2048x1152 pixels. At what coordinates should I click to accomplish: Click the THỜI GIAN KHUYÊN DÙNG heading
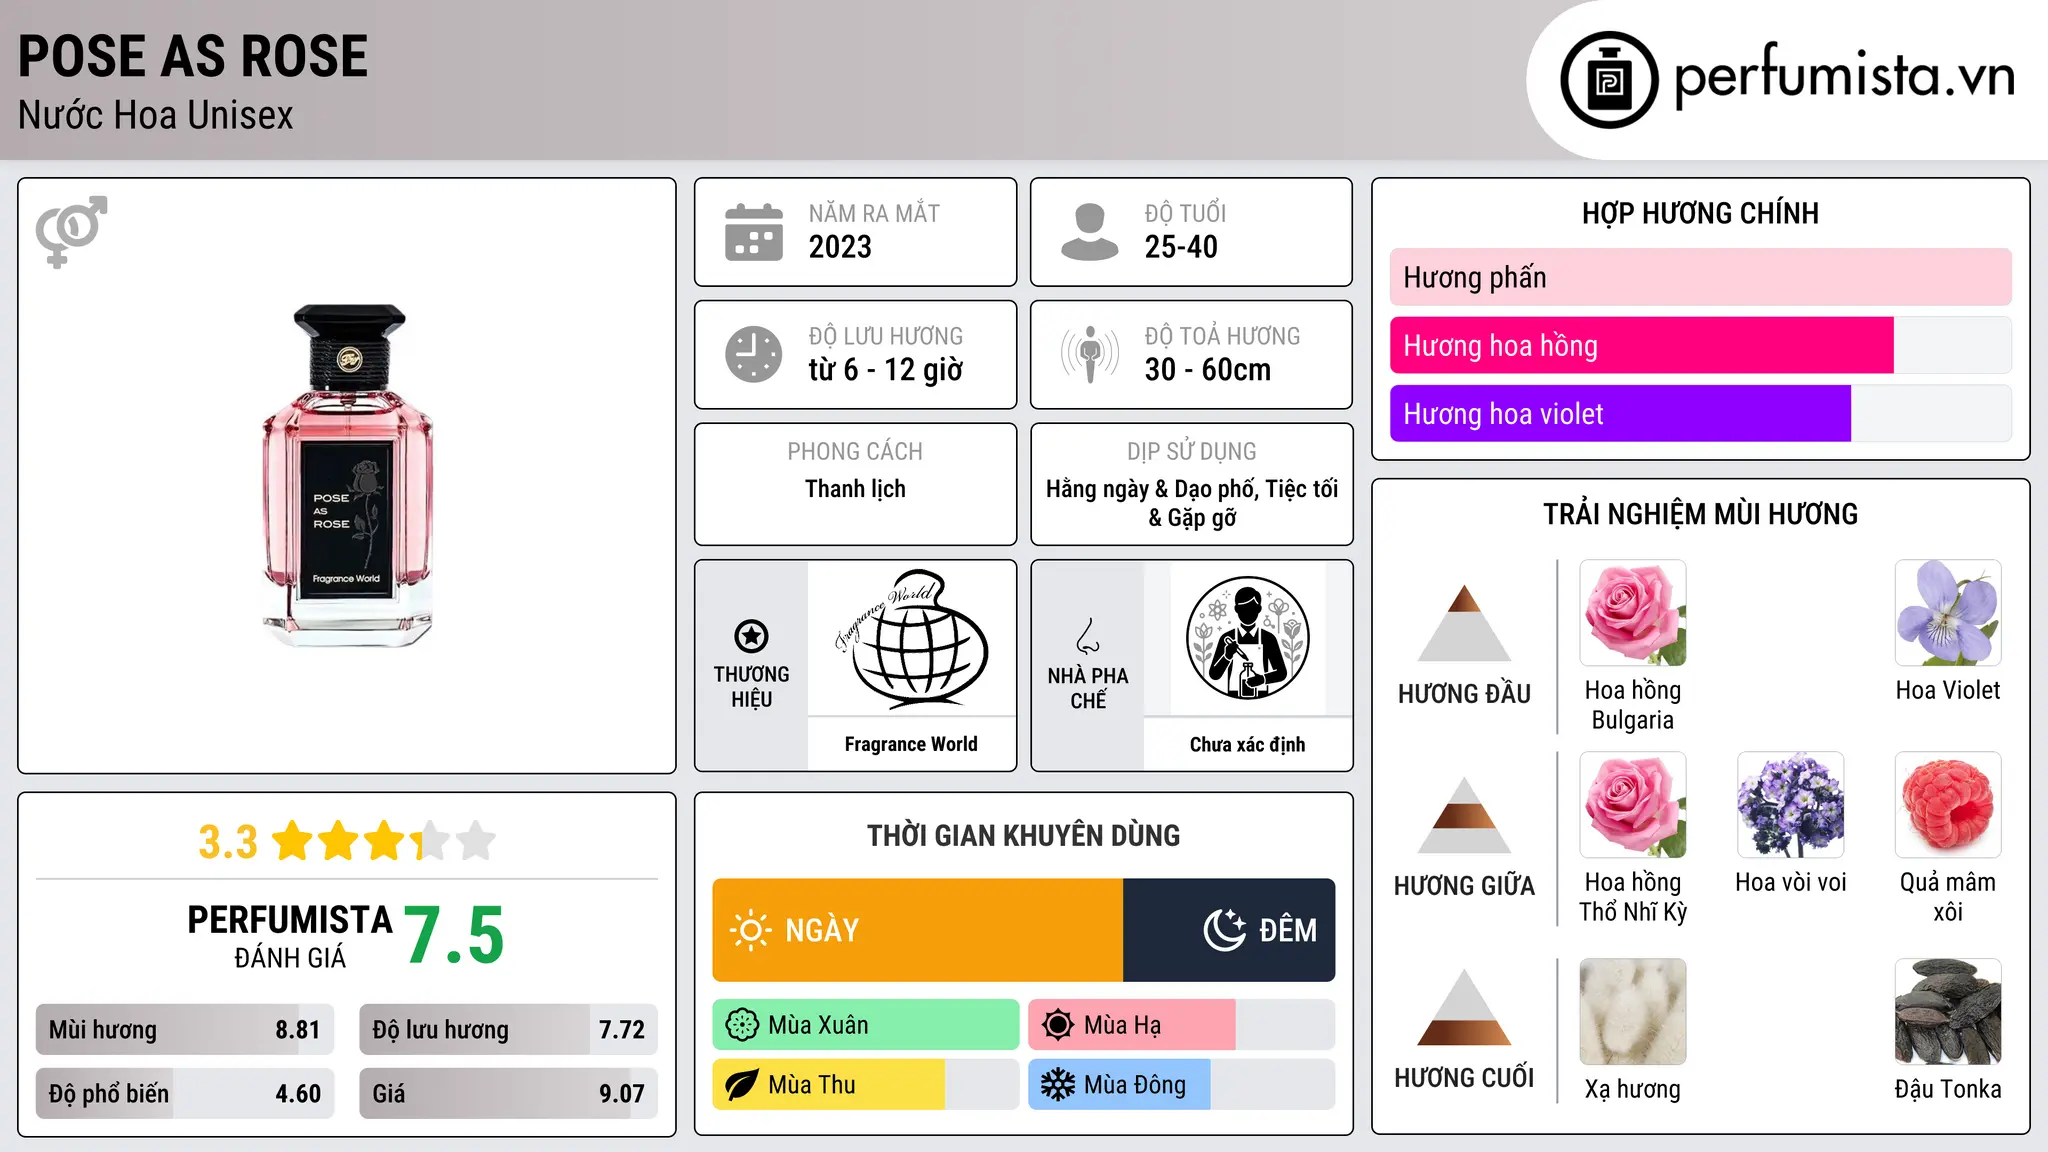pos(1023,835)
